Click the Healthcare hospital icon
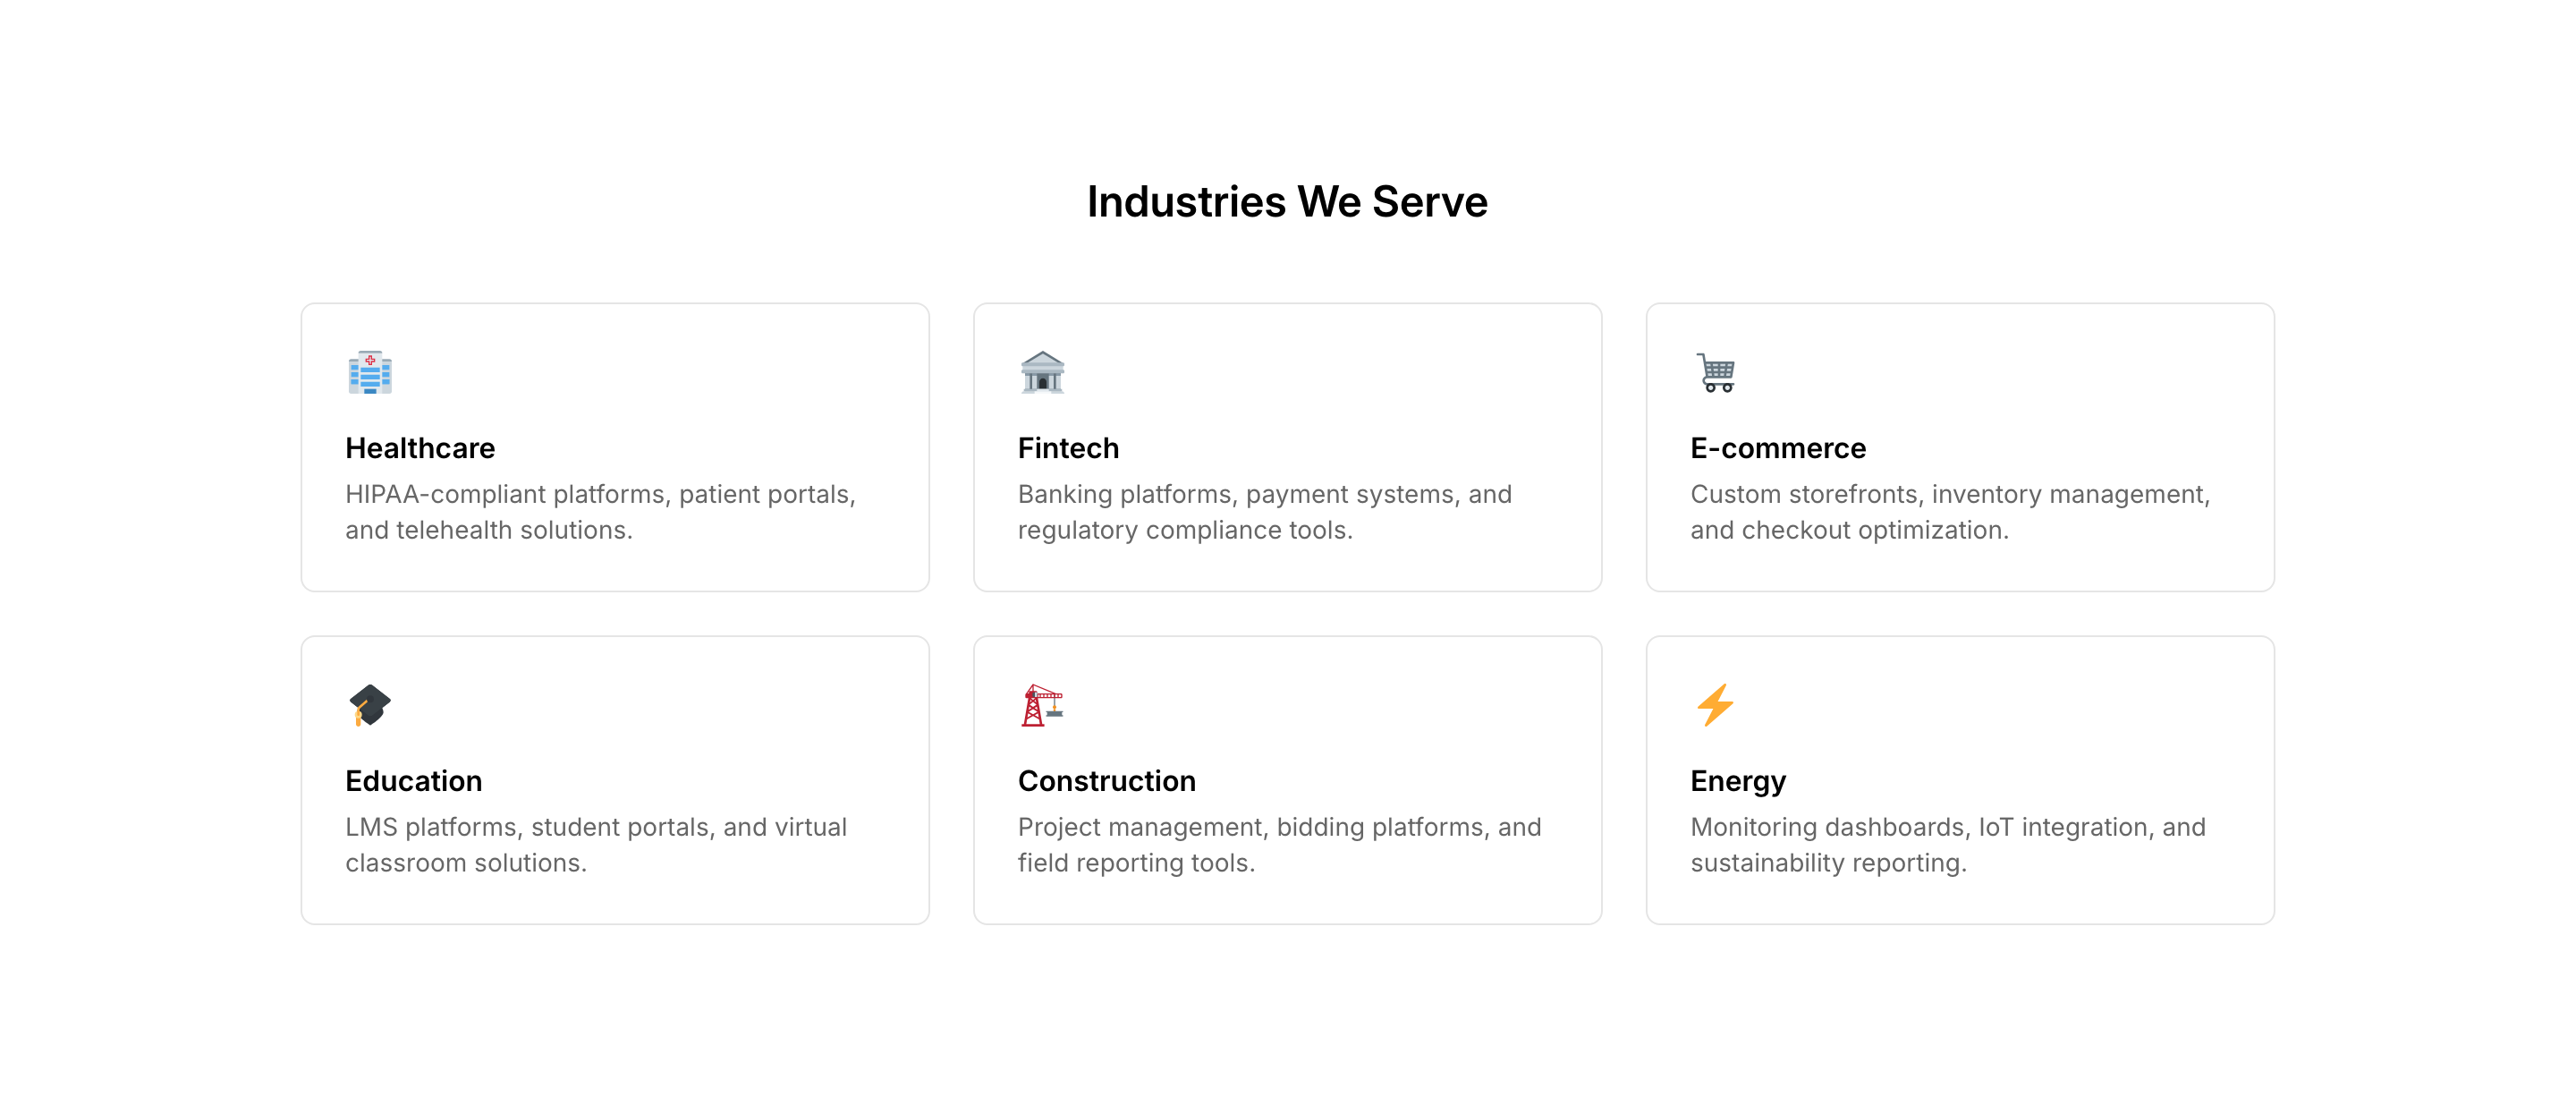Screen dimensions: 2576x1097 (x=370, y=372)
